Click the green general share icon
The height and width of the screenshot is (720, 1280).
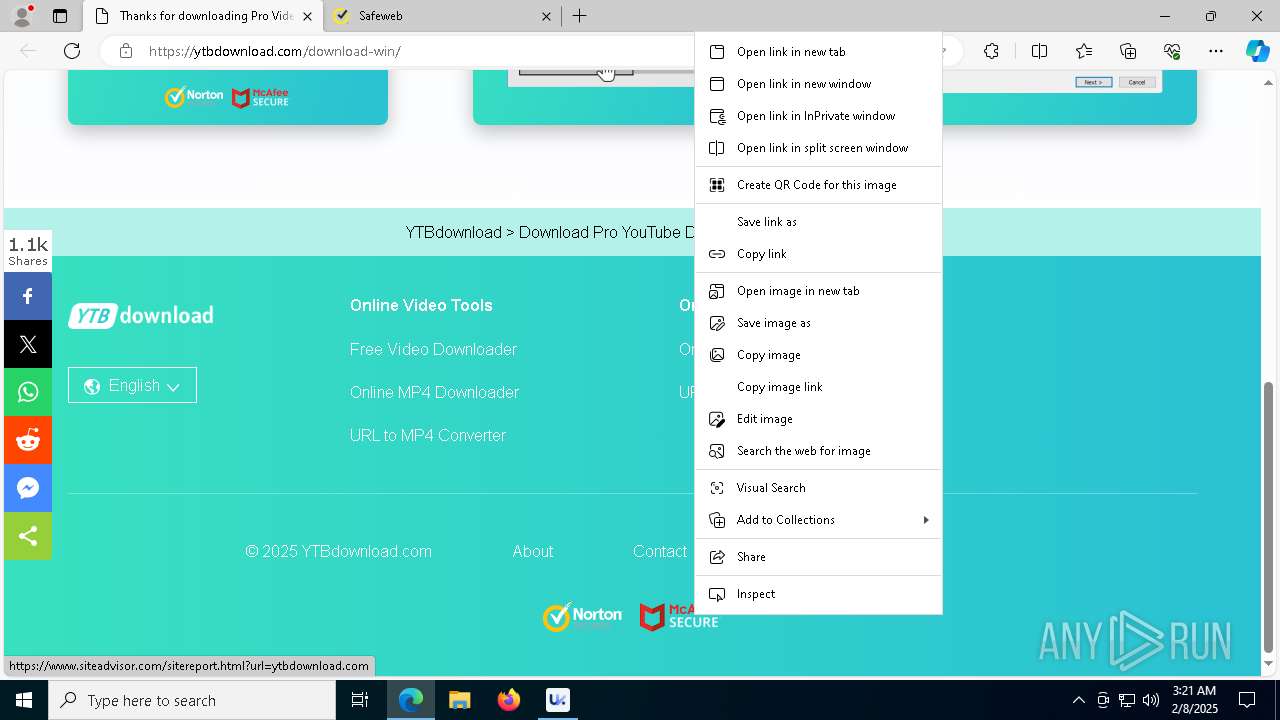click(28, 536)
